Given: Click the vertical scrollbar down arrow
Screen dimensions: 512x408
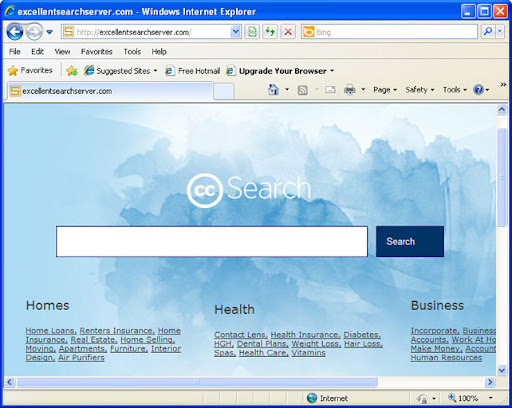Looking at the screenshot, I should pyautogui.click(x=502, y=370).
